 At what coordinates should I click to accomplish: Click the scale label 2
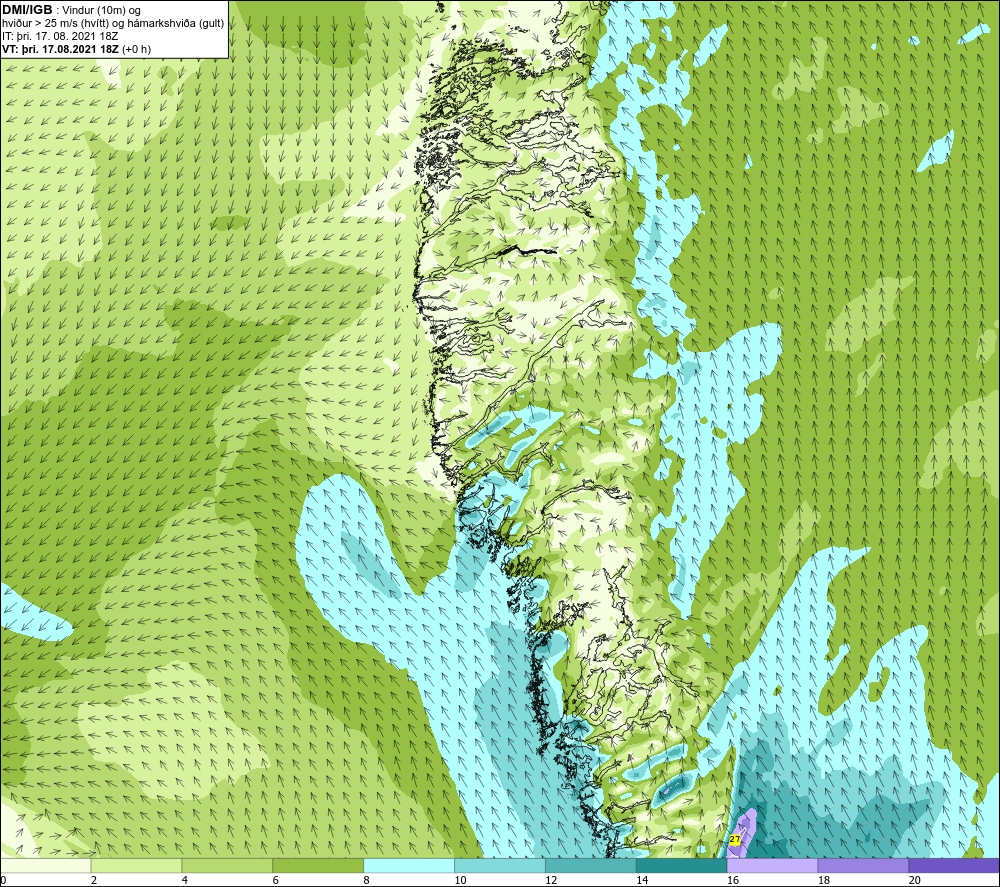pyautogui.click(x=94, y=881)
